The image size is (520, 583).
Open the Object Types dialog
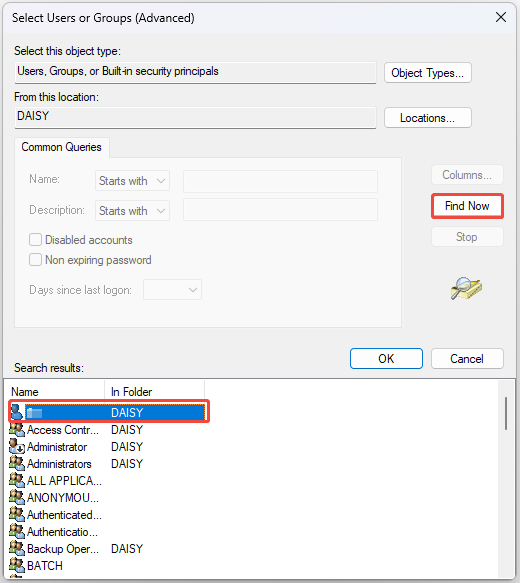point(427,73)
